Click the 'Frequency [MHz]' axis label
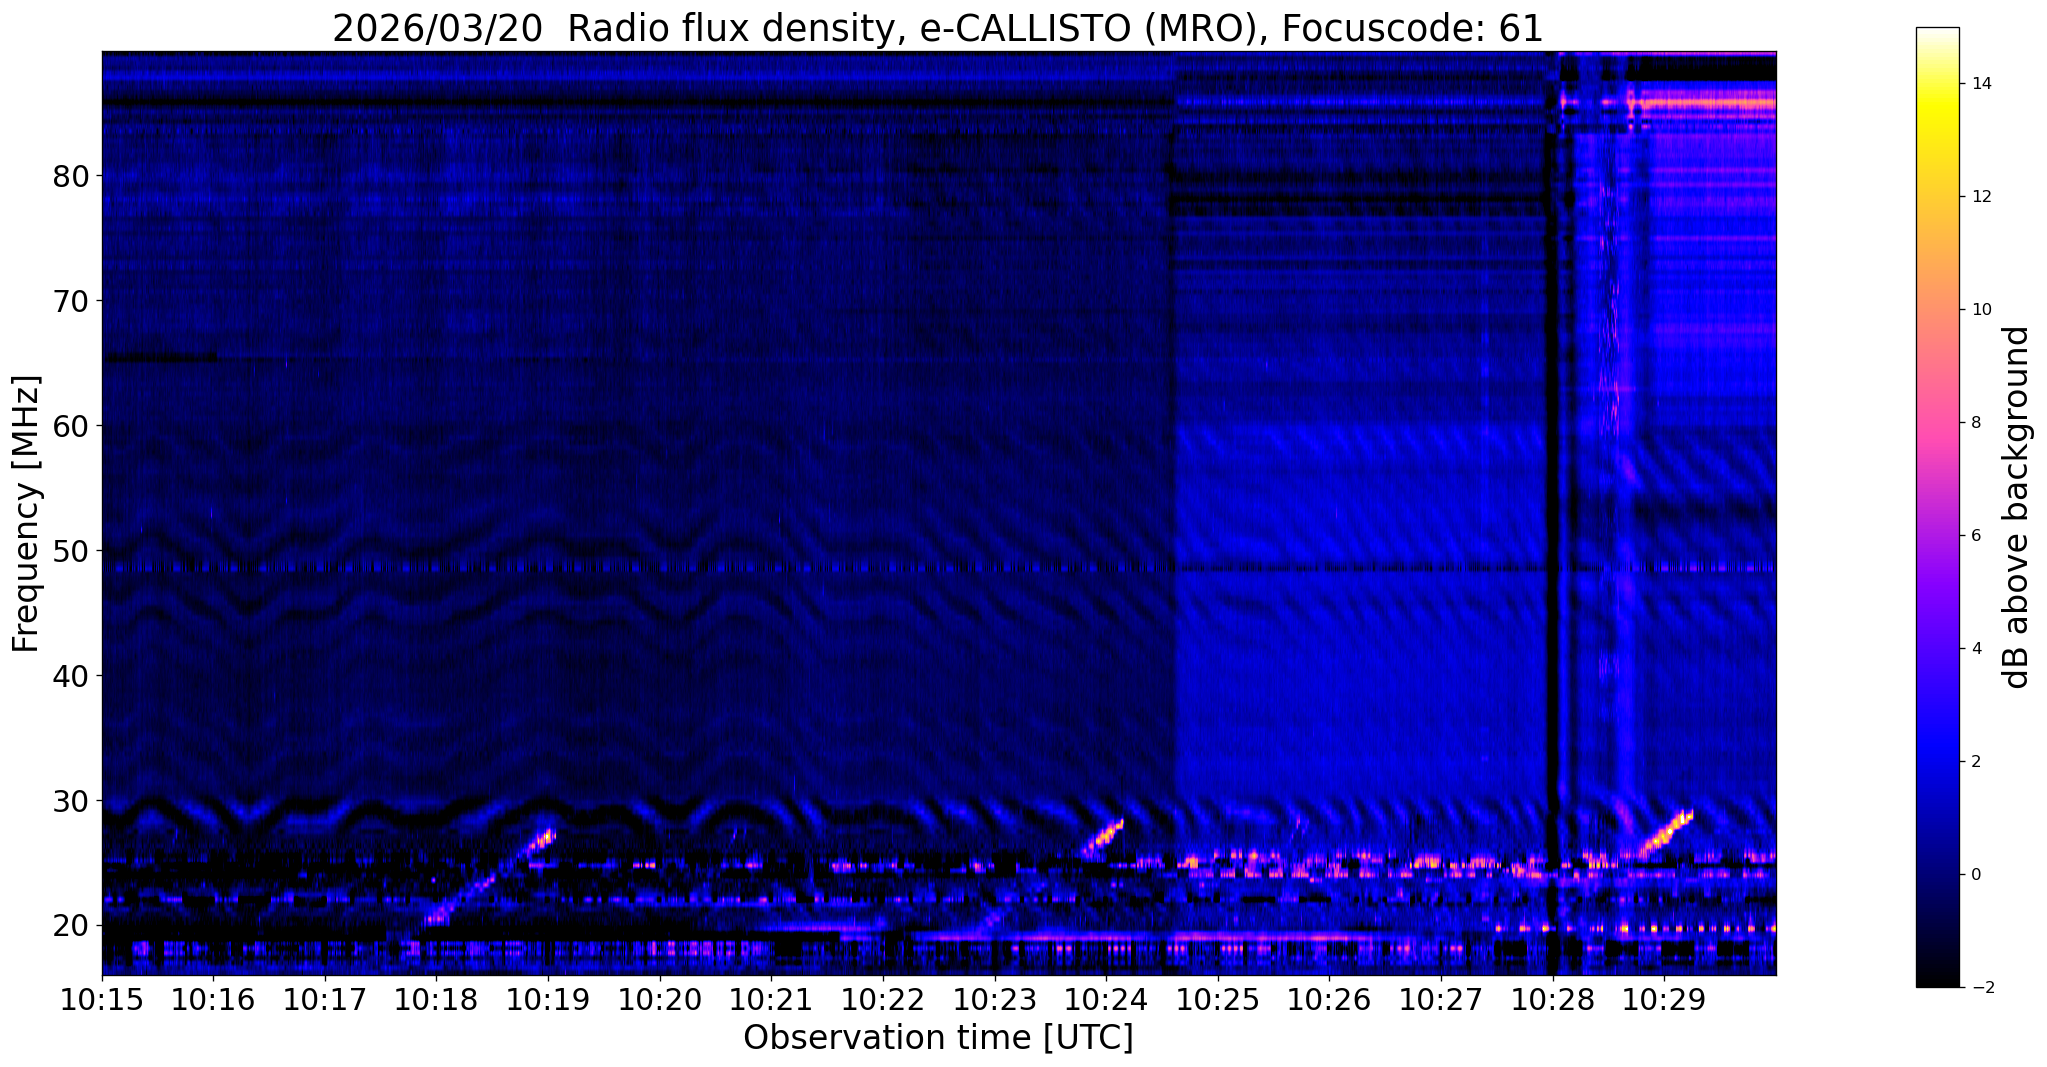 point(26,514)
